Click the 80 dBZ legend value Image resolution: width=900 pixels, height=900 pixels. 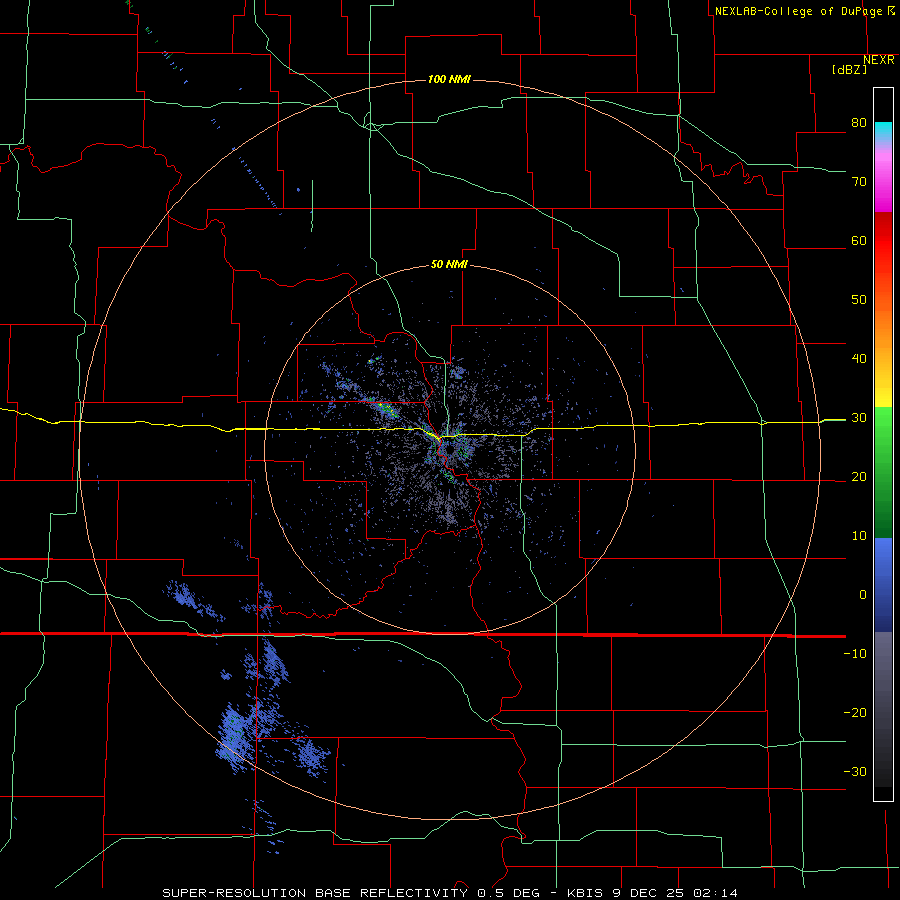(859, 122)
